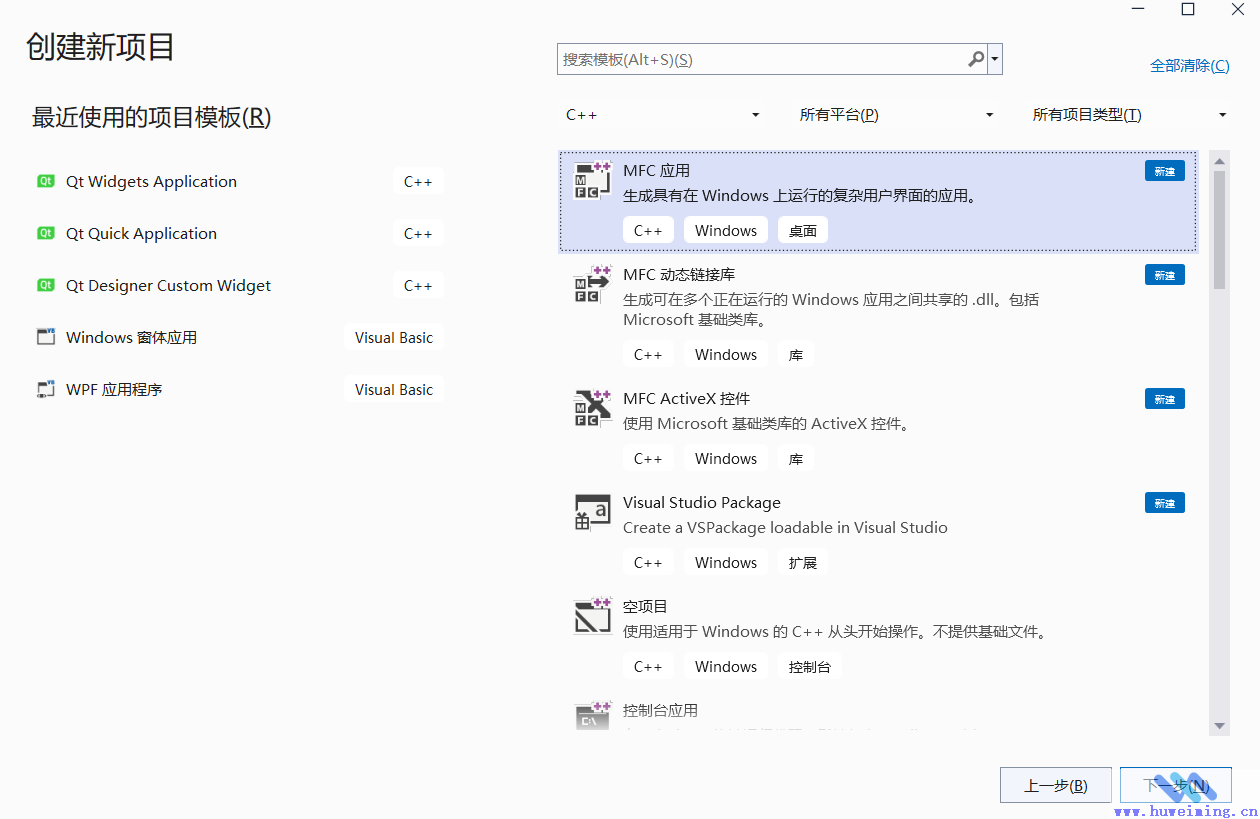Click the Windows tag under MFC 应用
The image size is (1260, 819).
pyautogui.click(x=726, y=230)
